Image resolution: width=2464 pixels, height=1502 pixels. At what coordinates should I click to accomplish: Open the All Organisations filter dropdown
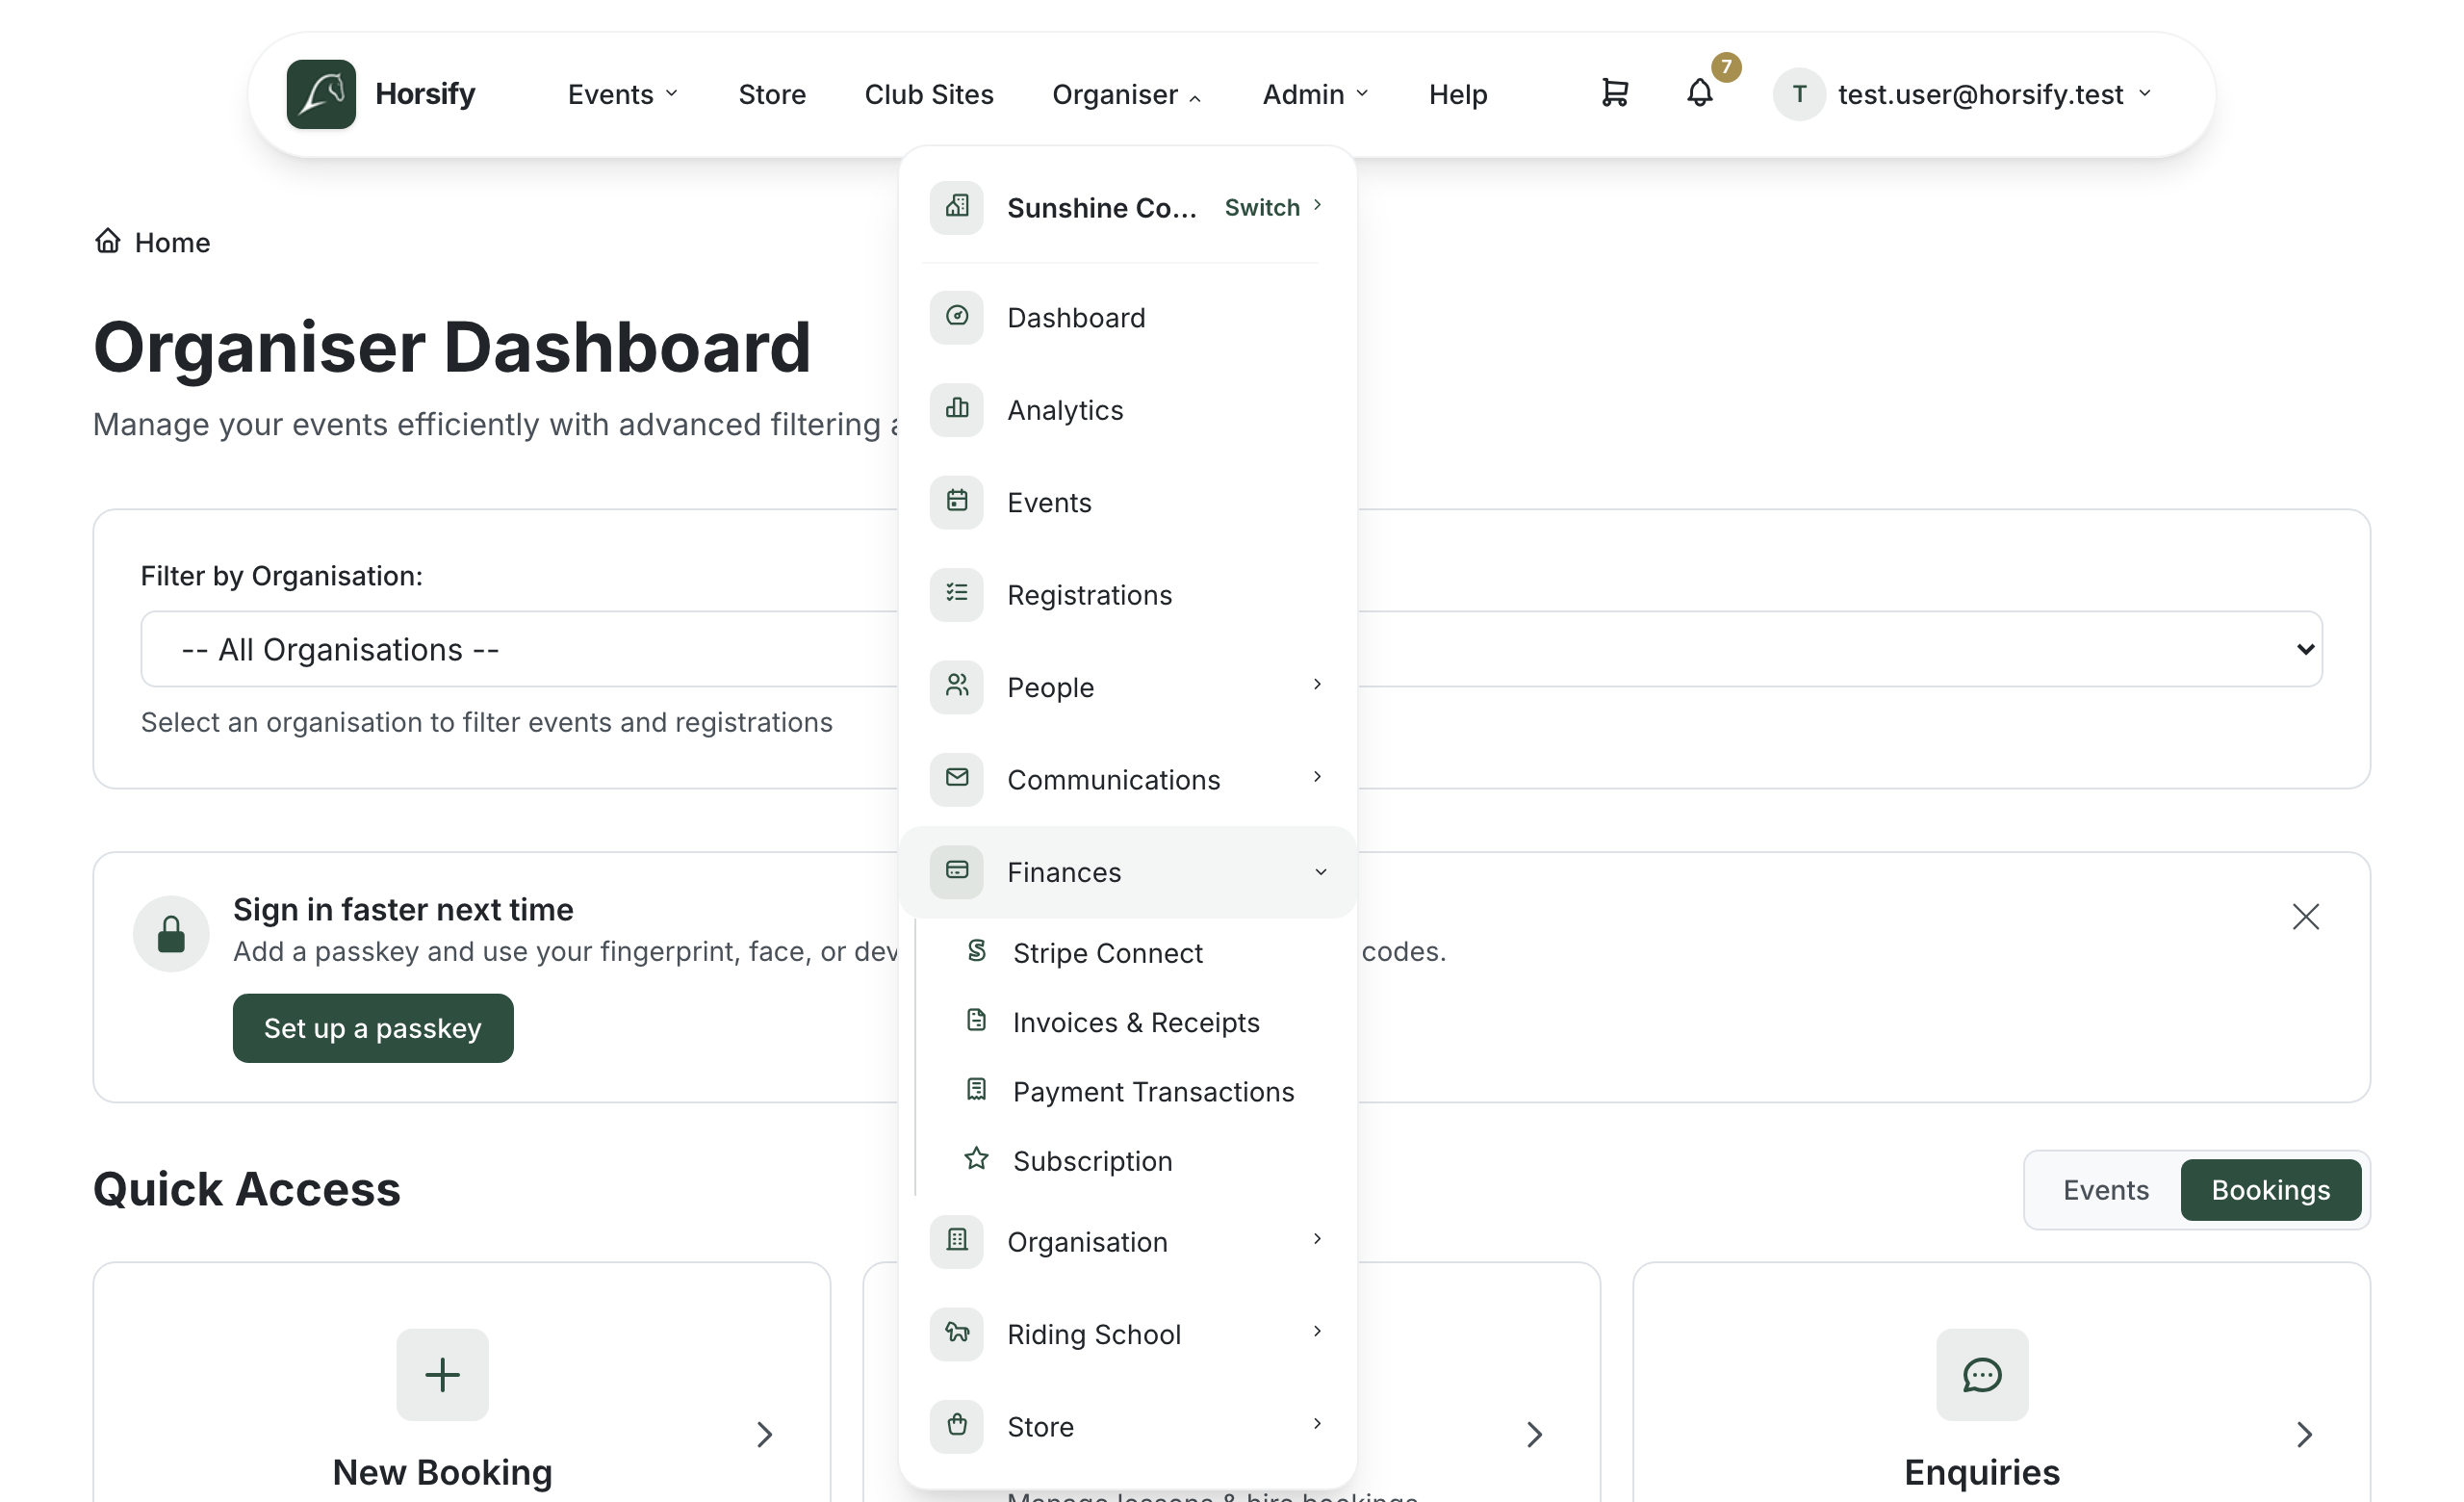(x=1231, y=649)
